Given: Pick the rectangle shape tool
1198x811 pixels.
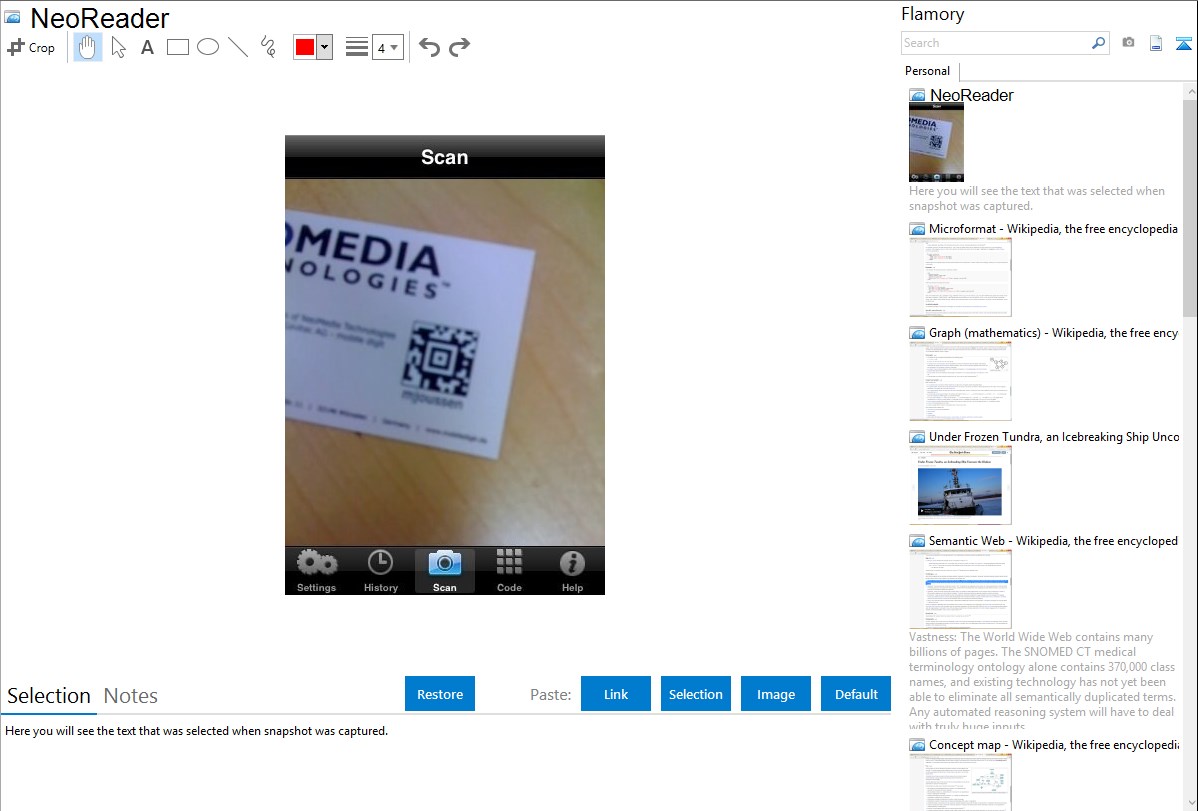Looking at the screenshot, I should (x=178, y=47).
